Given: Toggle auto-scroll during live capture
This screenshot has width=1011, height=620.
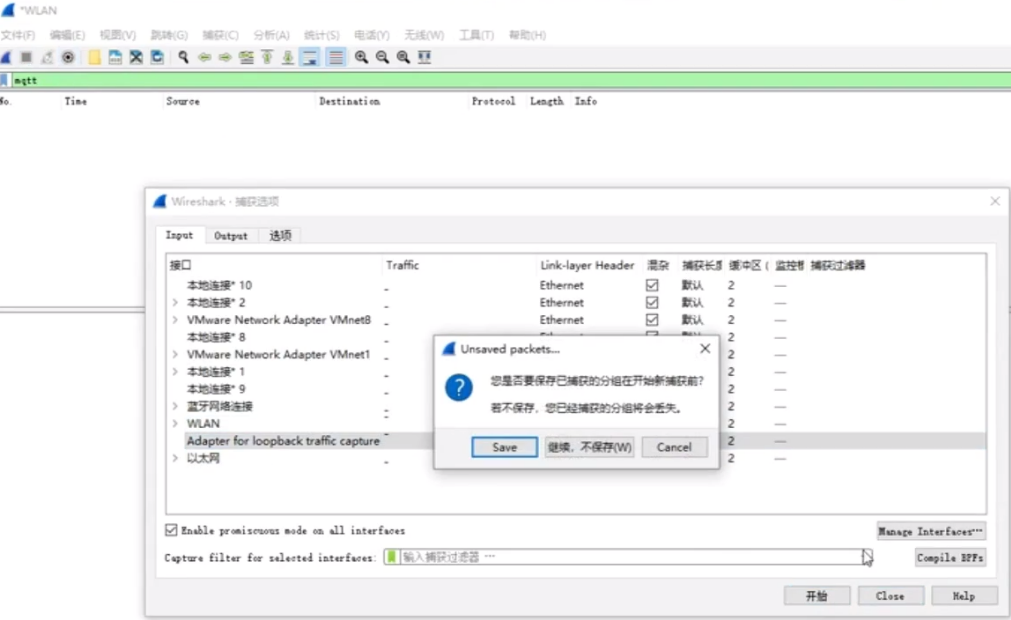Looking at the screenshot, I should pos(310,57).
